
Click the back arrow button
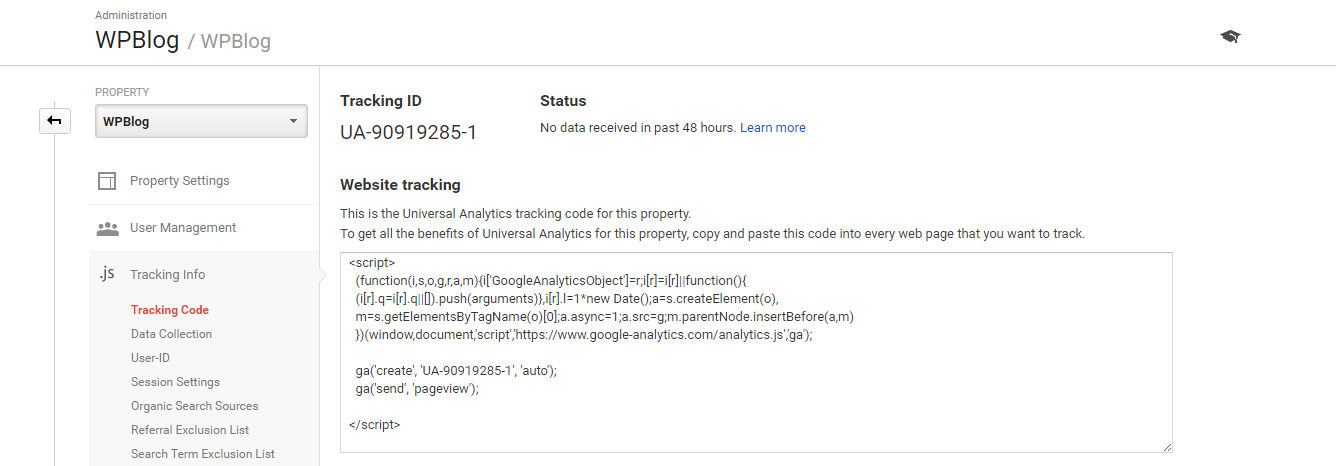pyautogui.click(x=55, y=121)
